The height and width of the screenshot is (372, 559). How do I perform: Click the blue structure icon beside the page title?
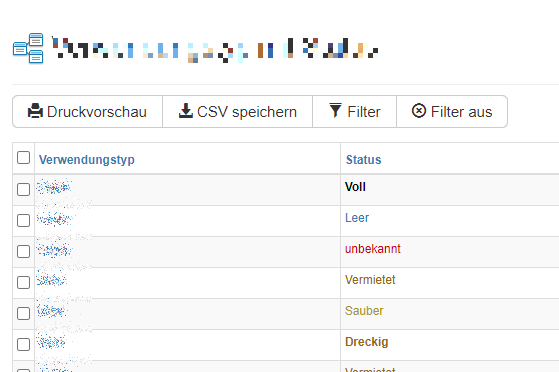tap(28, 48)
